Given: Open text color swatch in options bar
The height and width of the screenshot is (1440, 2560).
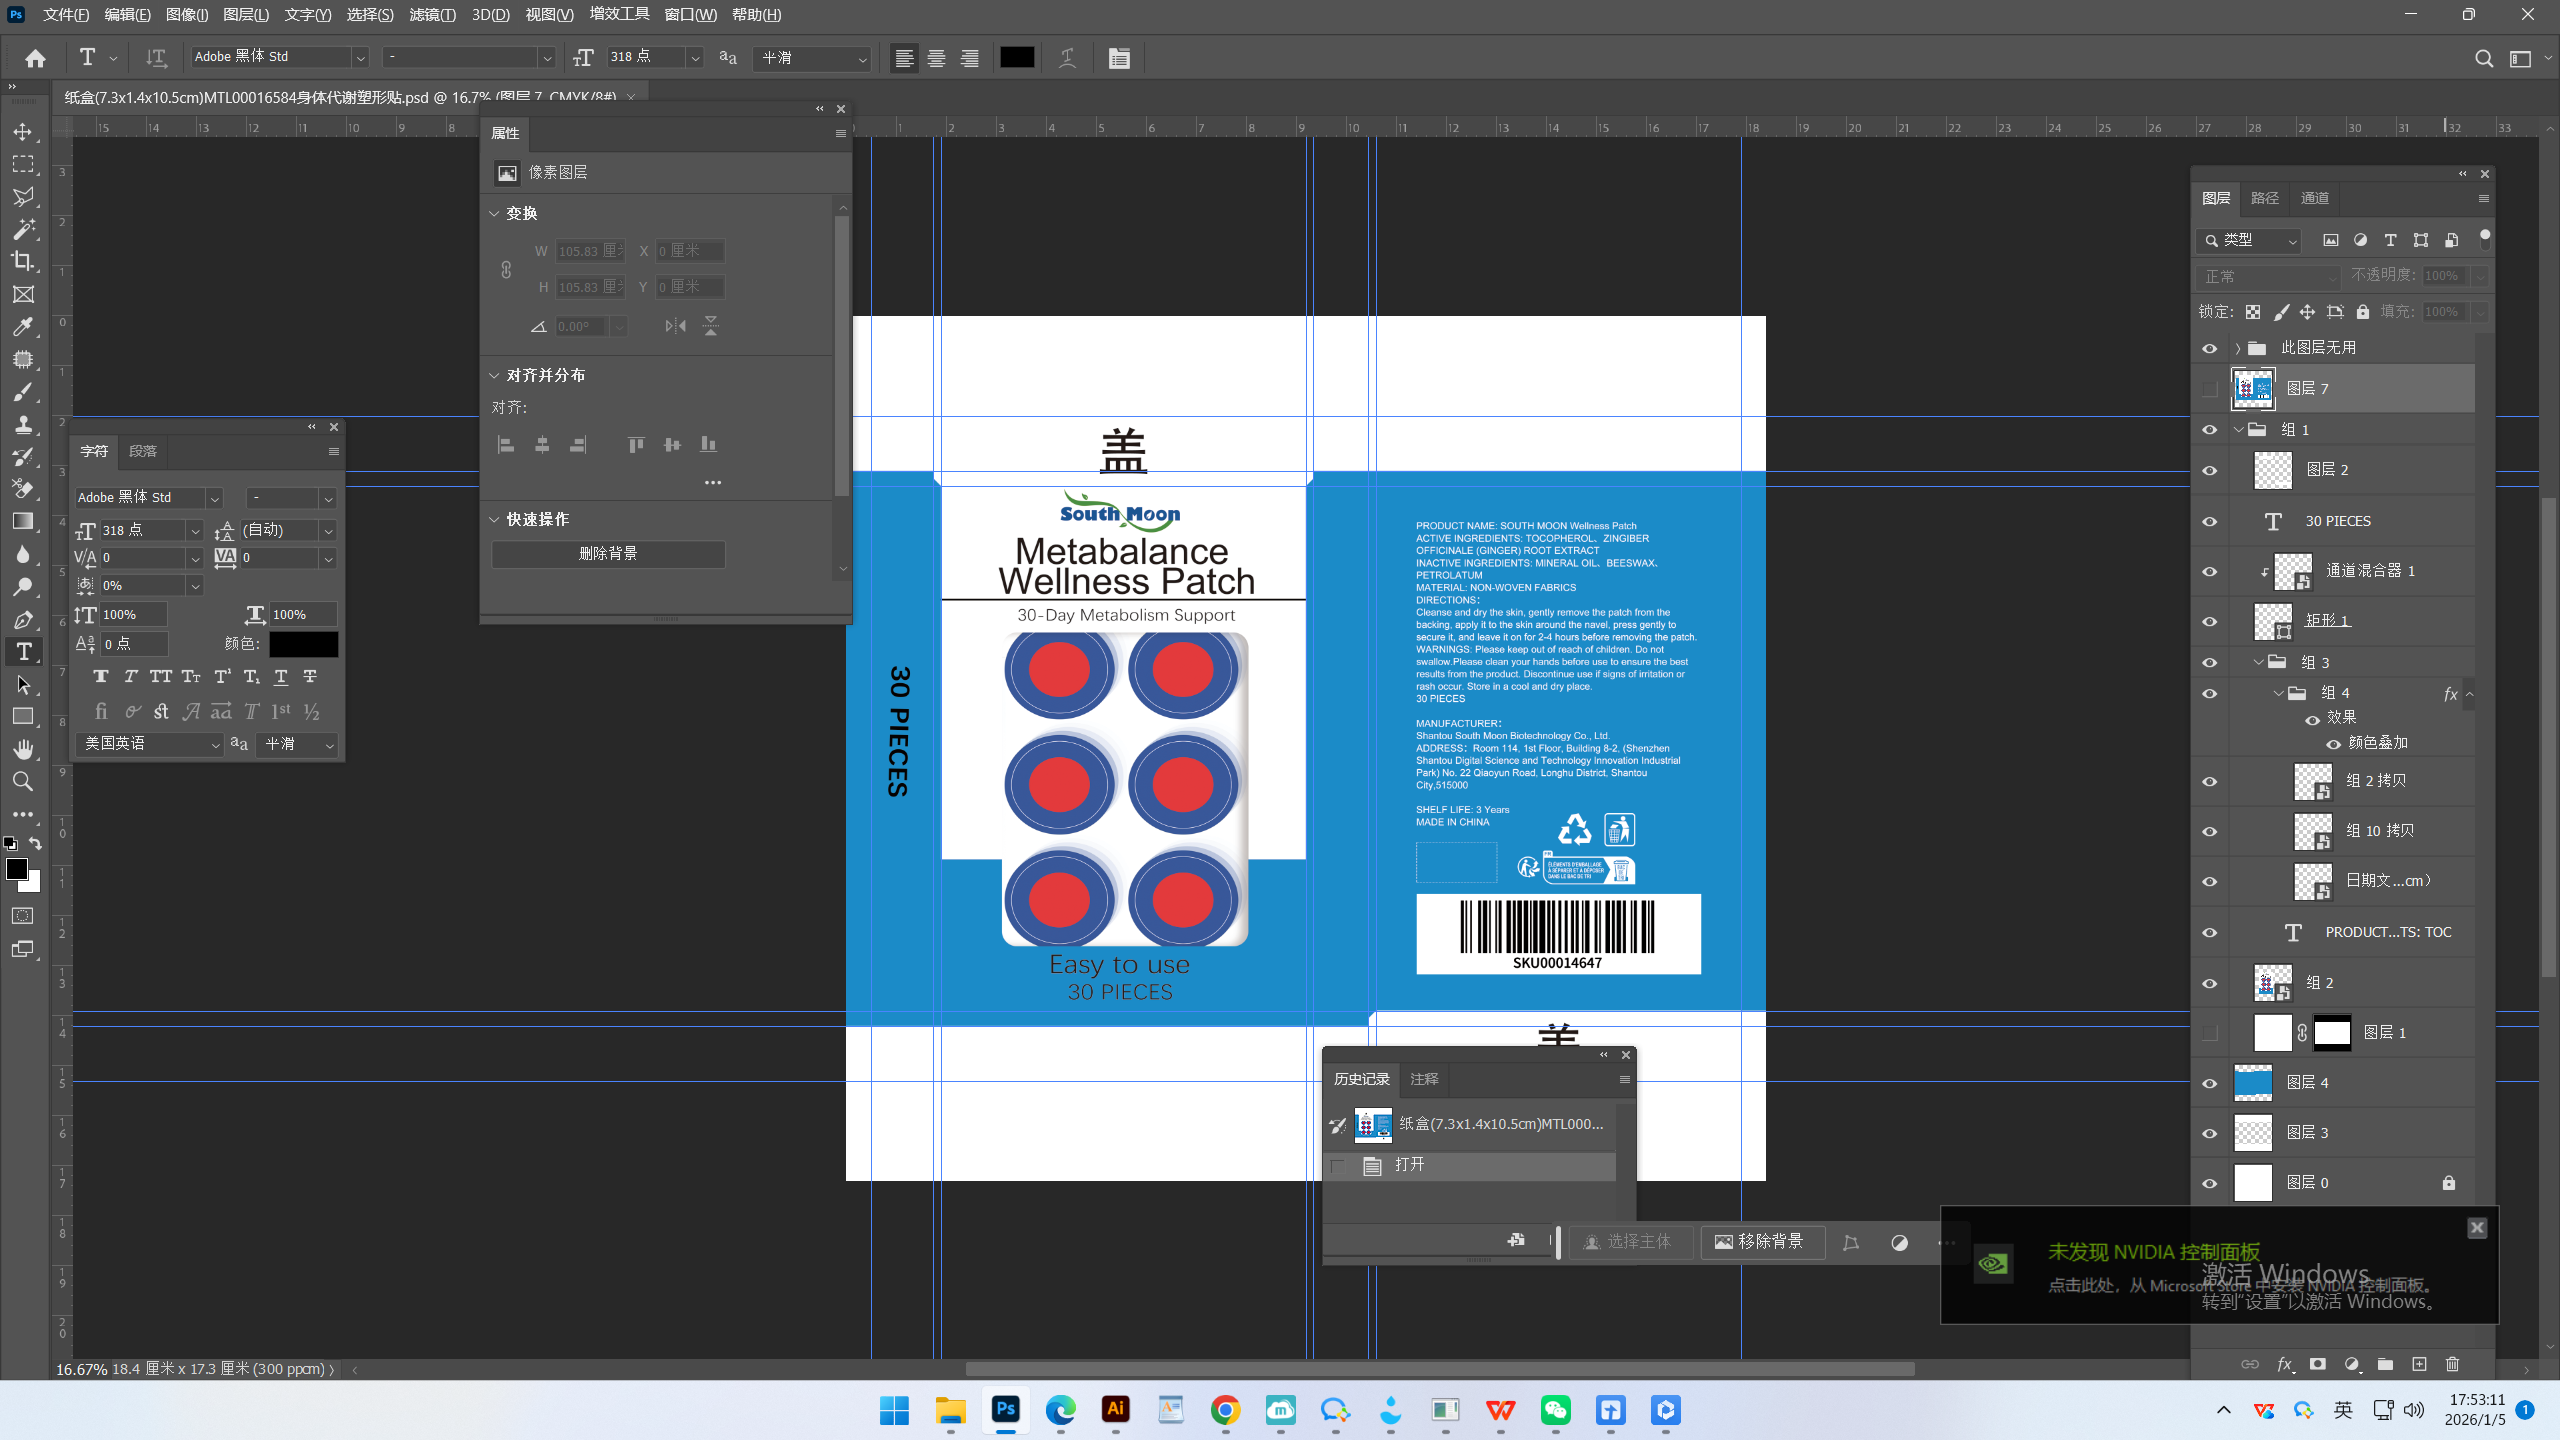Looking at the screenshot, I should pyautogui.click(x=1017, y=58).
